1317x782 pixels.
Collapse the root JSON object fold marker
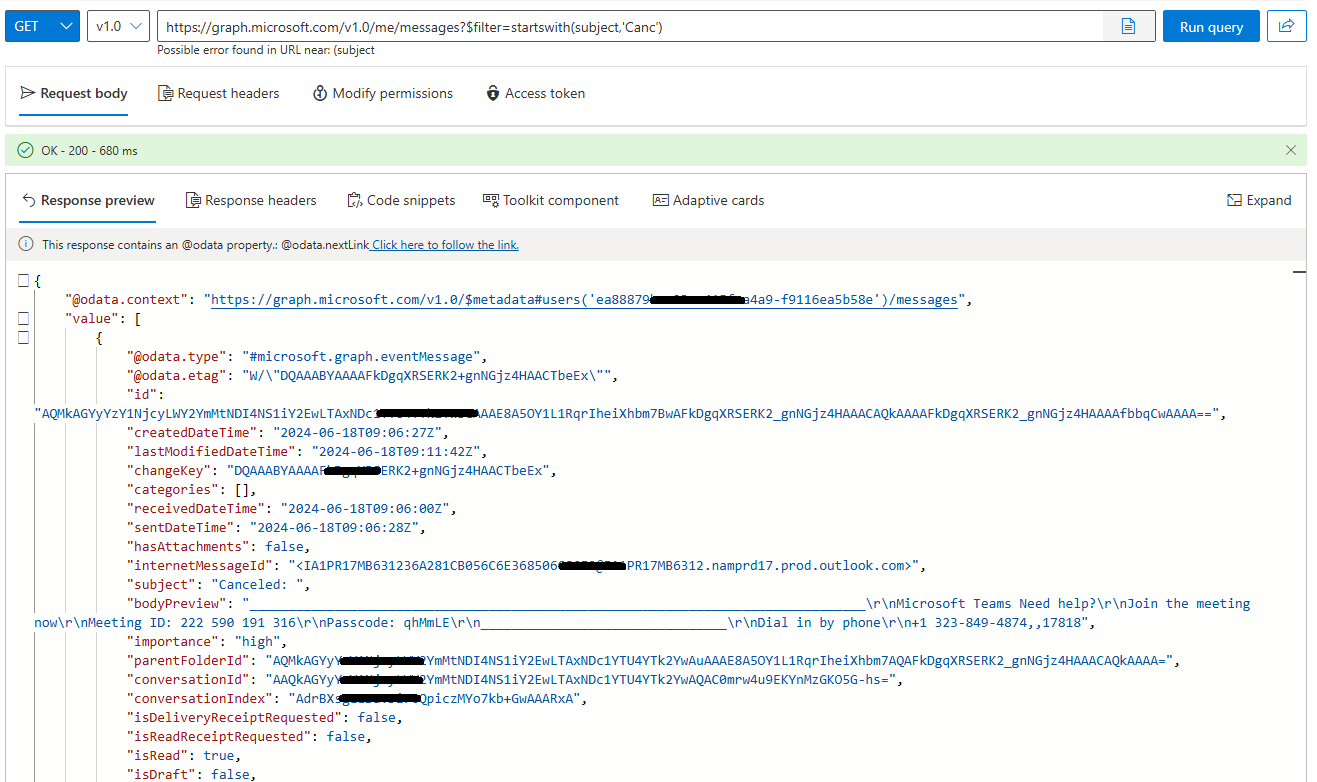coord(23,281)
